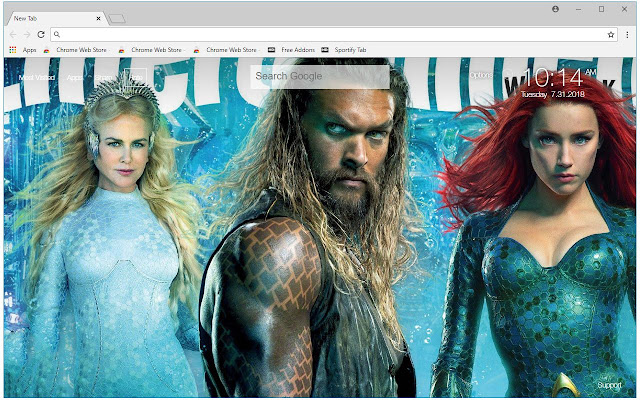Open the user profile icon in title bar
The image size is (640, 400).
click(556, 9)
